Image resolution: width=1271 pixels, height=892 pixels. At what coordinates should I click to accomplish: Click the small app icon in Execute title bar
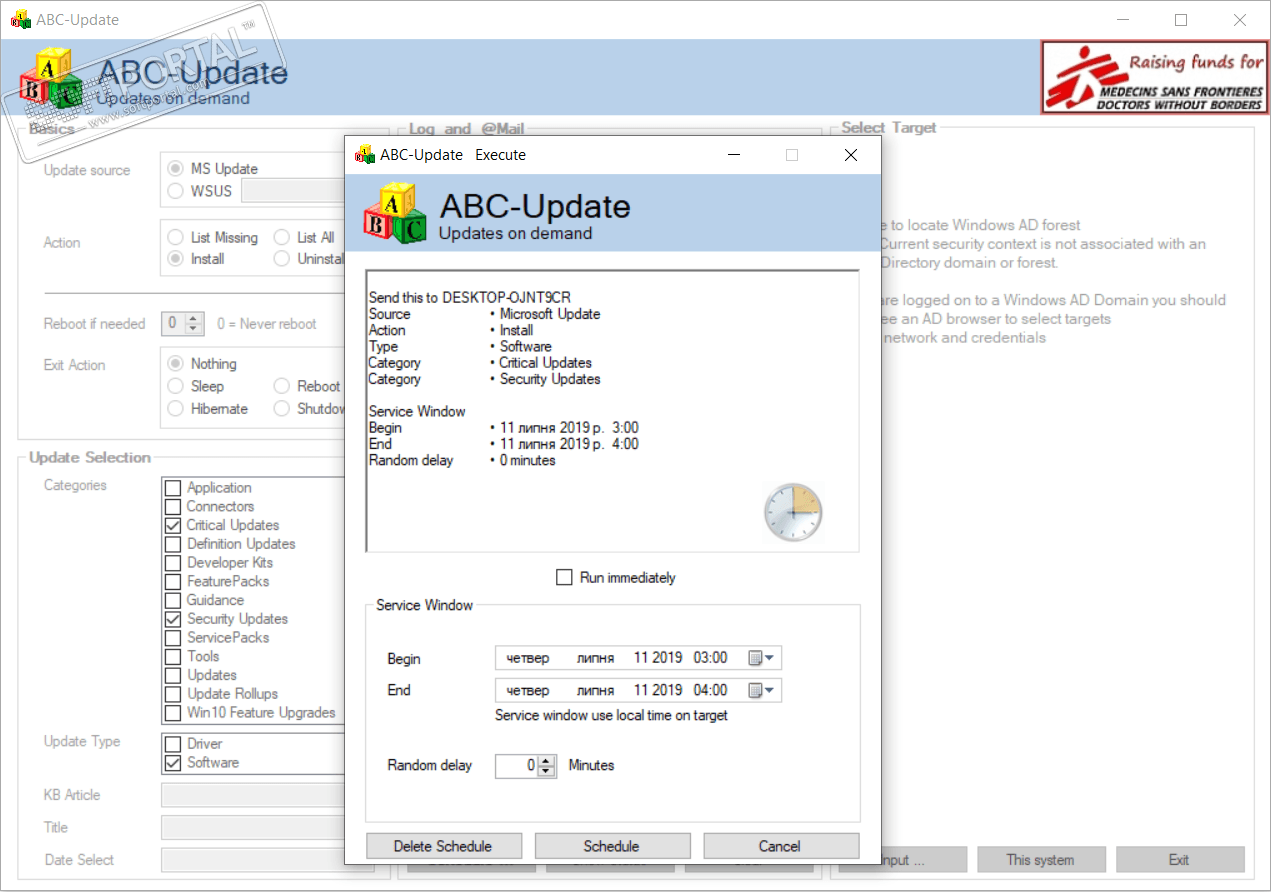click(365, 155)
